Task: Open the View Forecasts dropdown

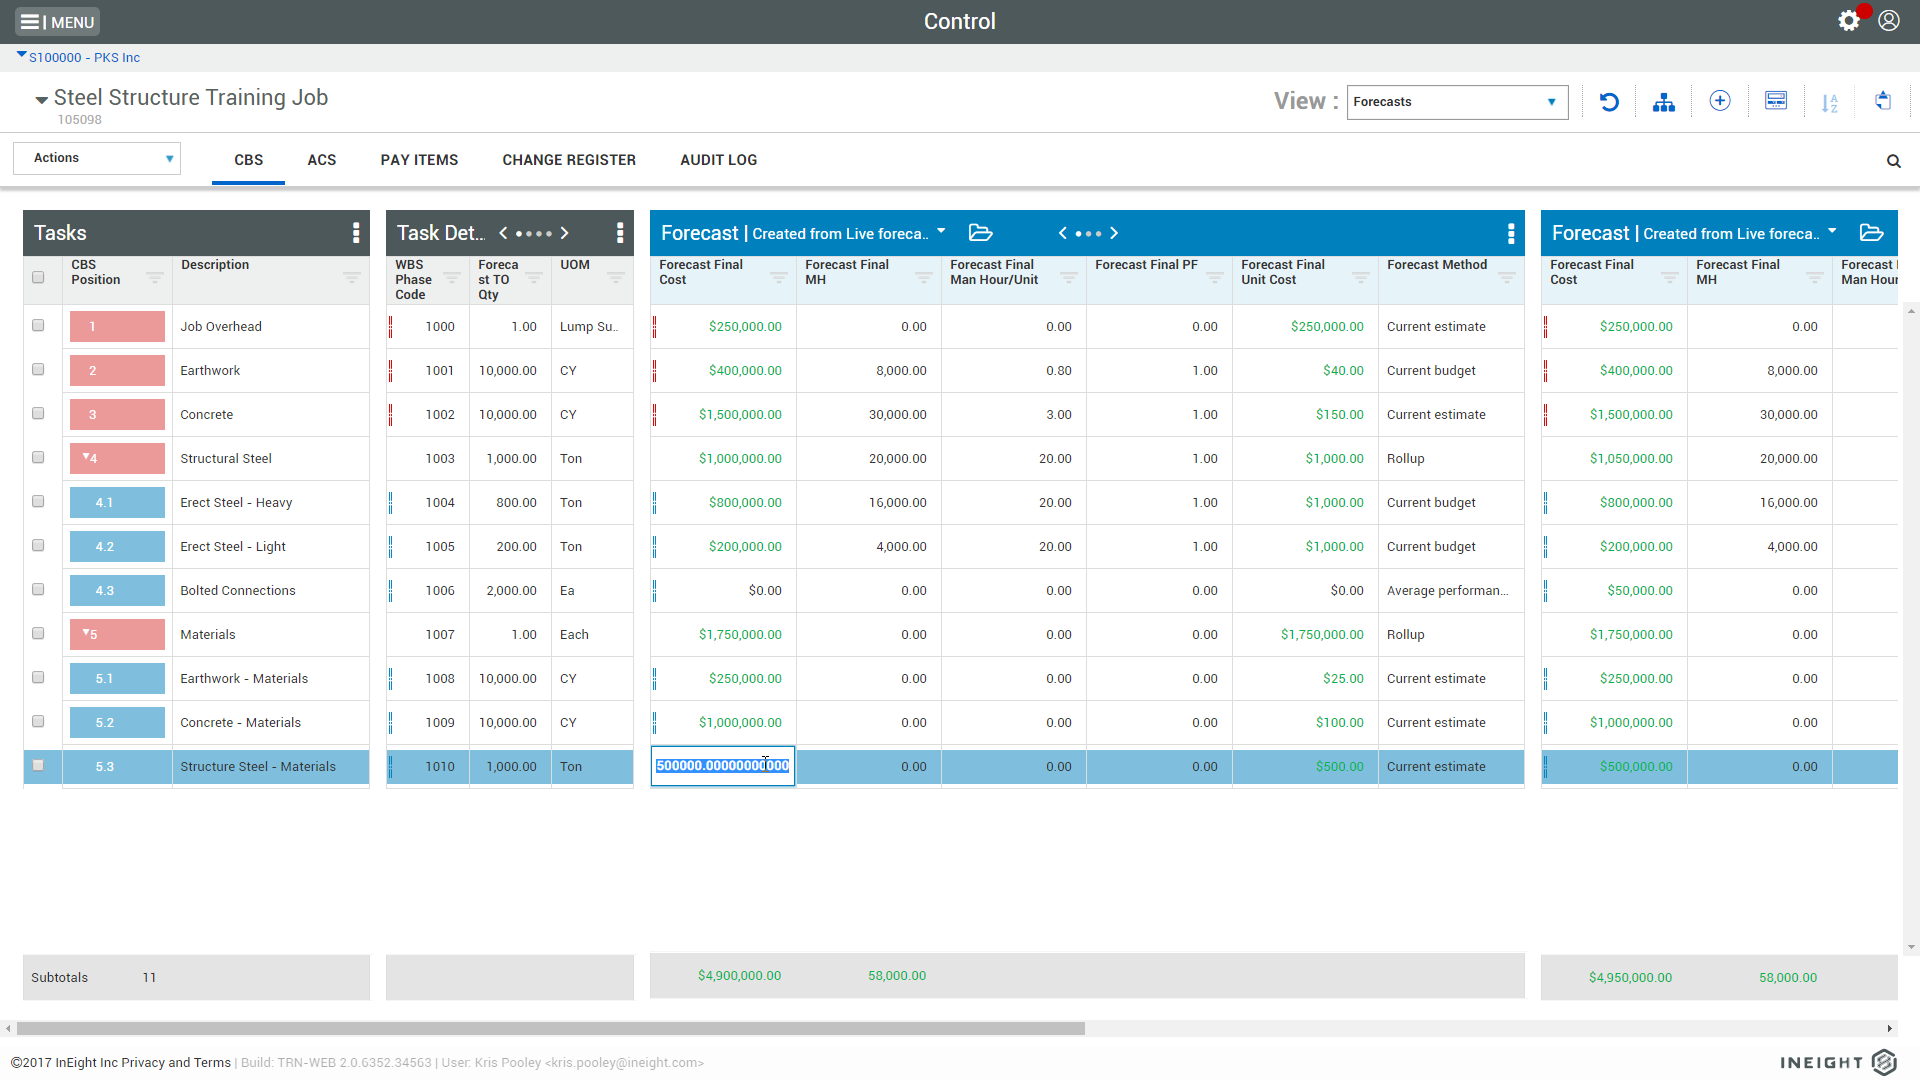Action: [x=1457, y=102]
